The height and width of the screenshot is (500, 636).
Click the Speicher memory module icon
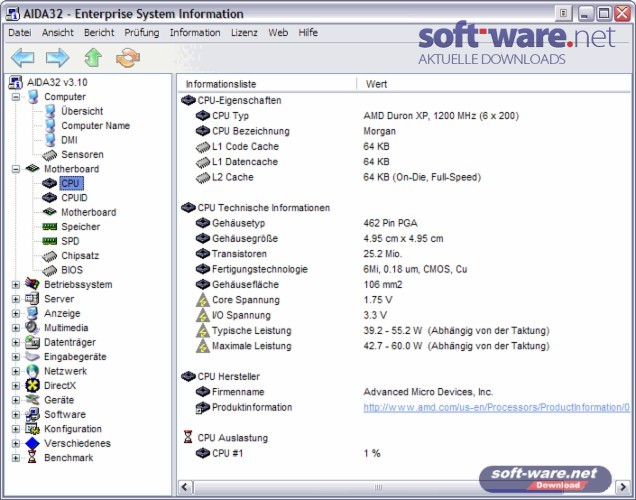coord(49,227)
